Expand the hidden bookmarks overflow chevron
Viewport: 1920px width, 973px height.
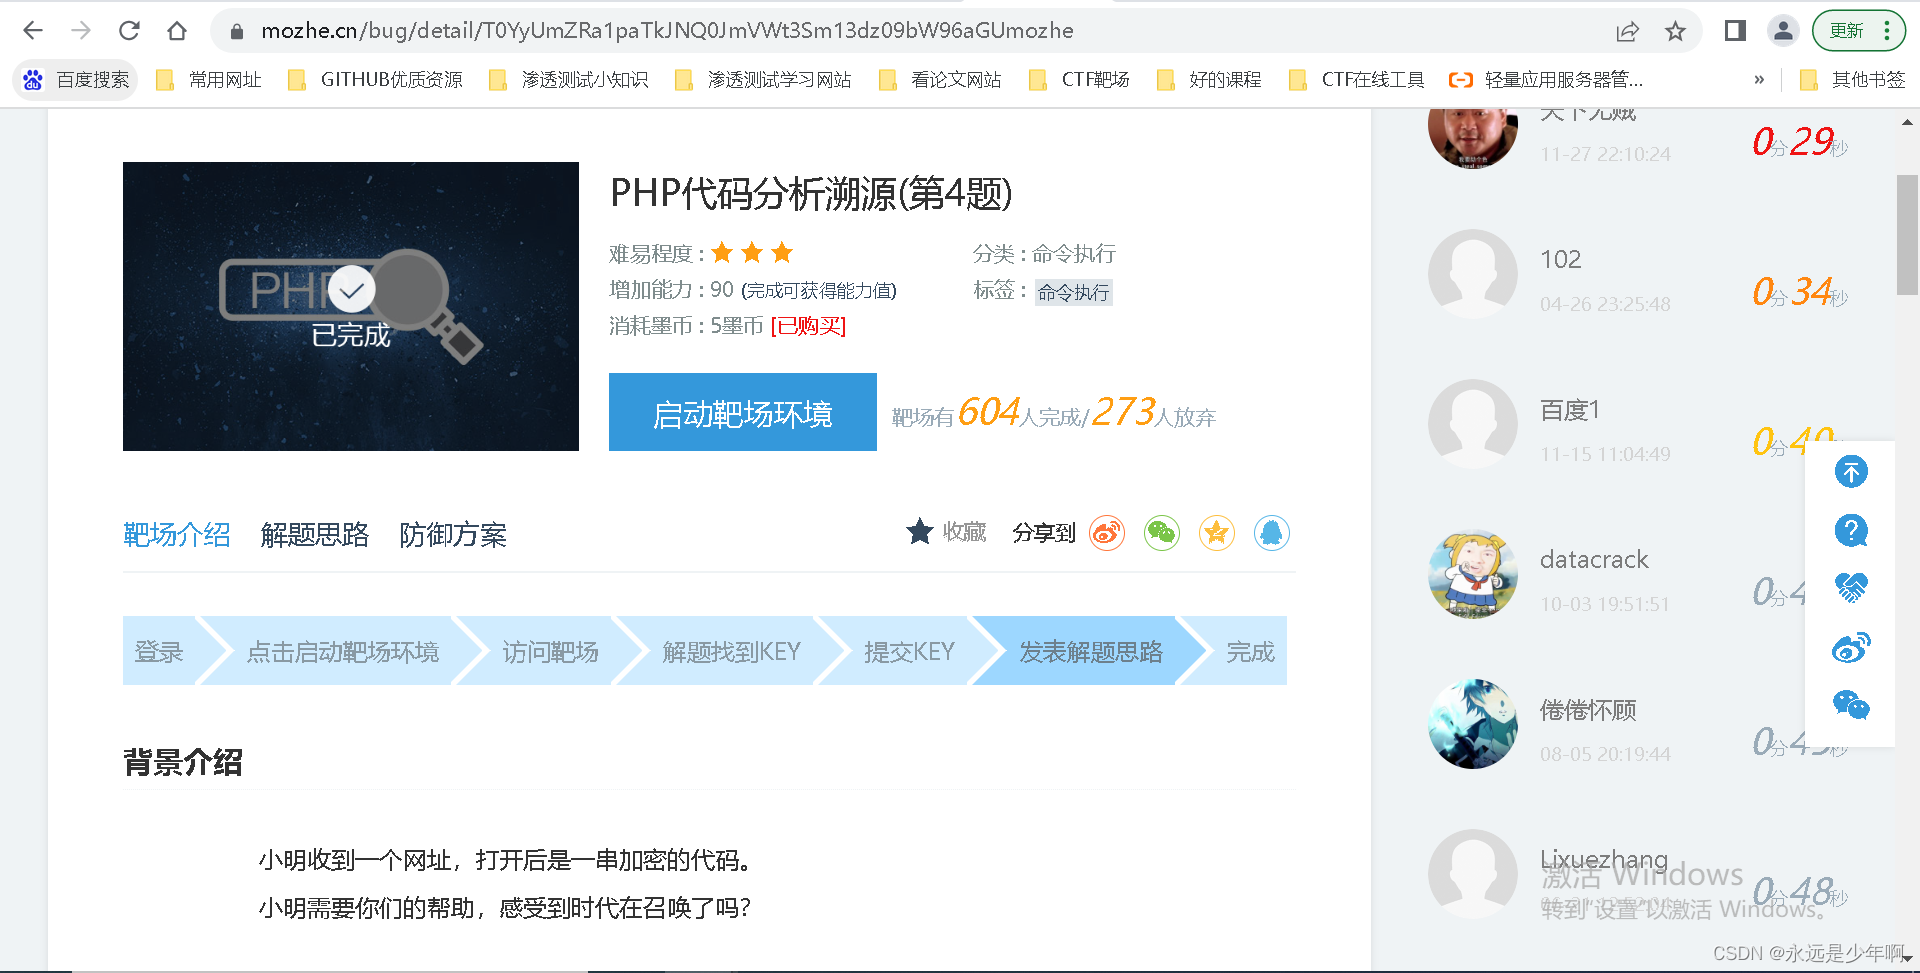tap(1759, 80)
